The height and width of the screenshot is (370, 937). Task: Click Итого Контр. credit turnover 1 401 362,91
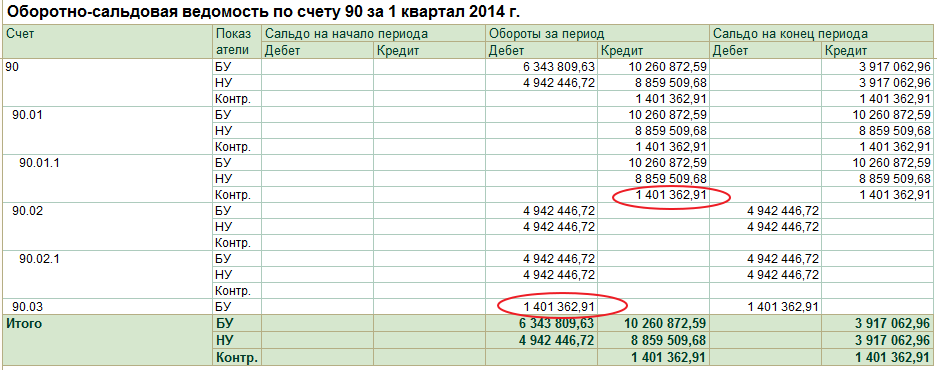pos(670,357)
